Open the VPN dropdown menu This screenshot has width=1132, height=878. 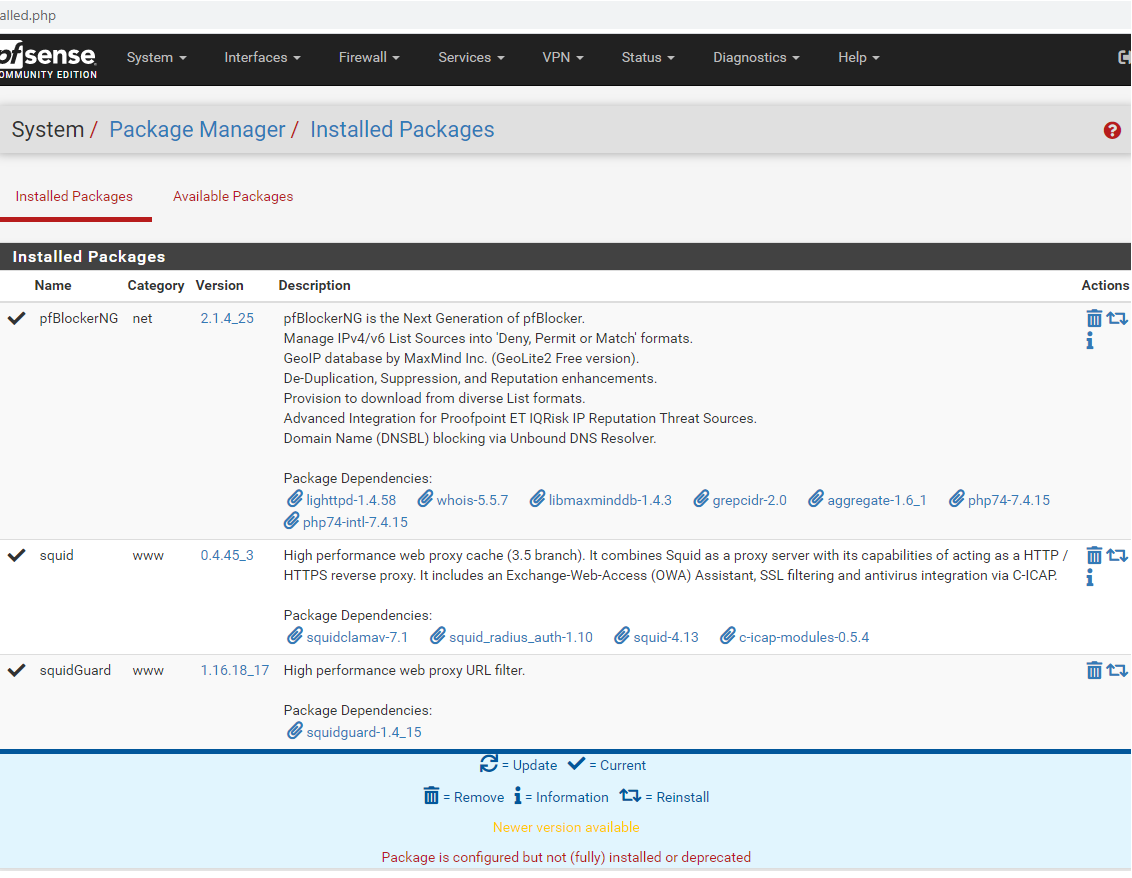pos(563,57)
